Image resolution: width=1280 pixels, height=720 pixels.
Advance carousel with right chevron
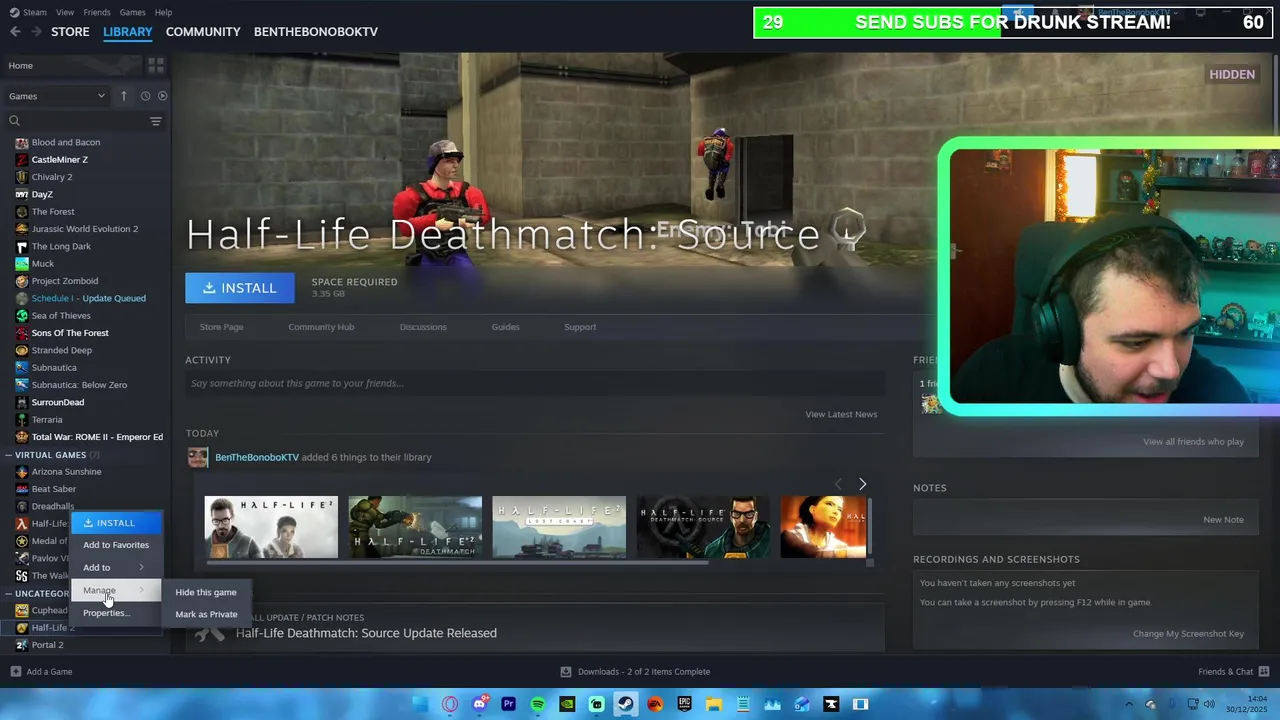pyautogui.click(x=862, y=484)
